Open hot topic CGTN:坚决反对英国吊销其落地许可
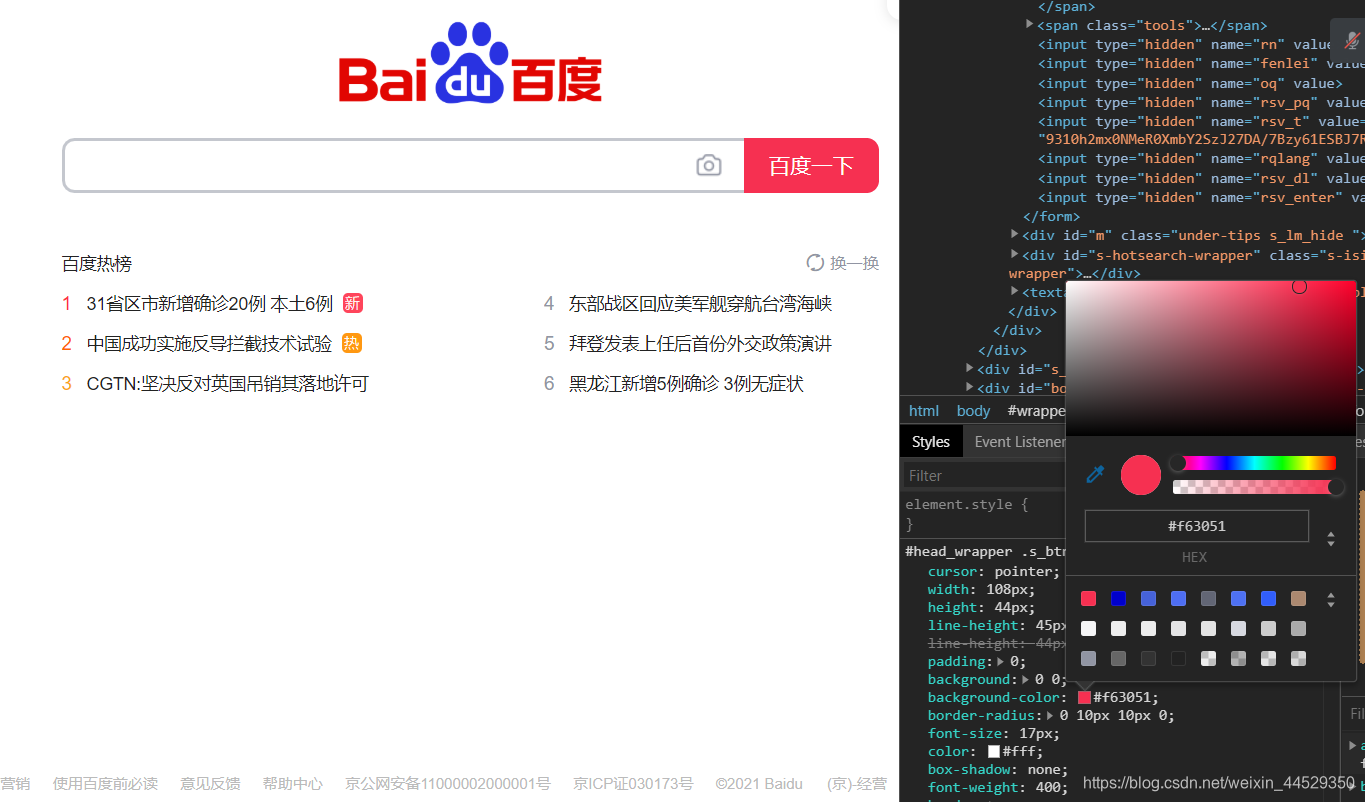The width and height of the screenshot is (1365, 802). tap(227, 383)
